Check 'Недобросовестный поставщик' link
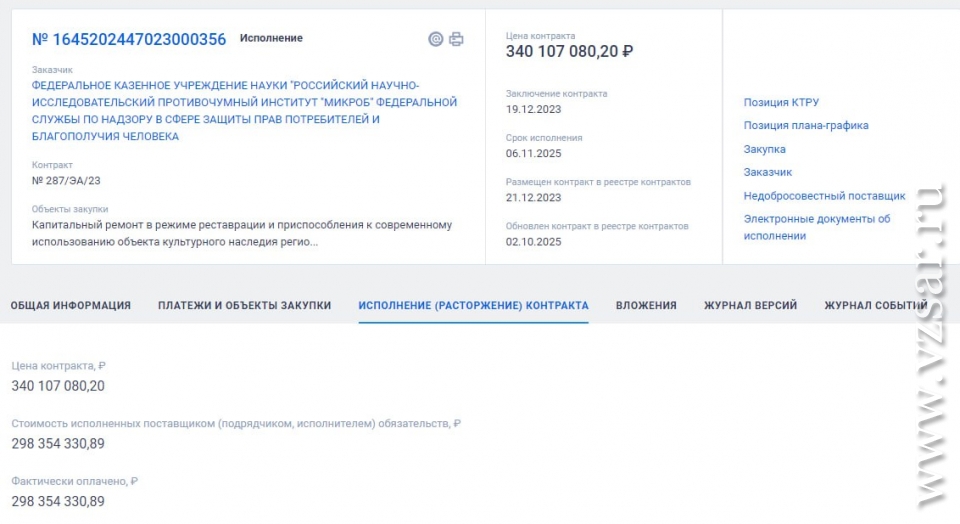The width and height of the screenshot is (960, 524). (824, 196)
